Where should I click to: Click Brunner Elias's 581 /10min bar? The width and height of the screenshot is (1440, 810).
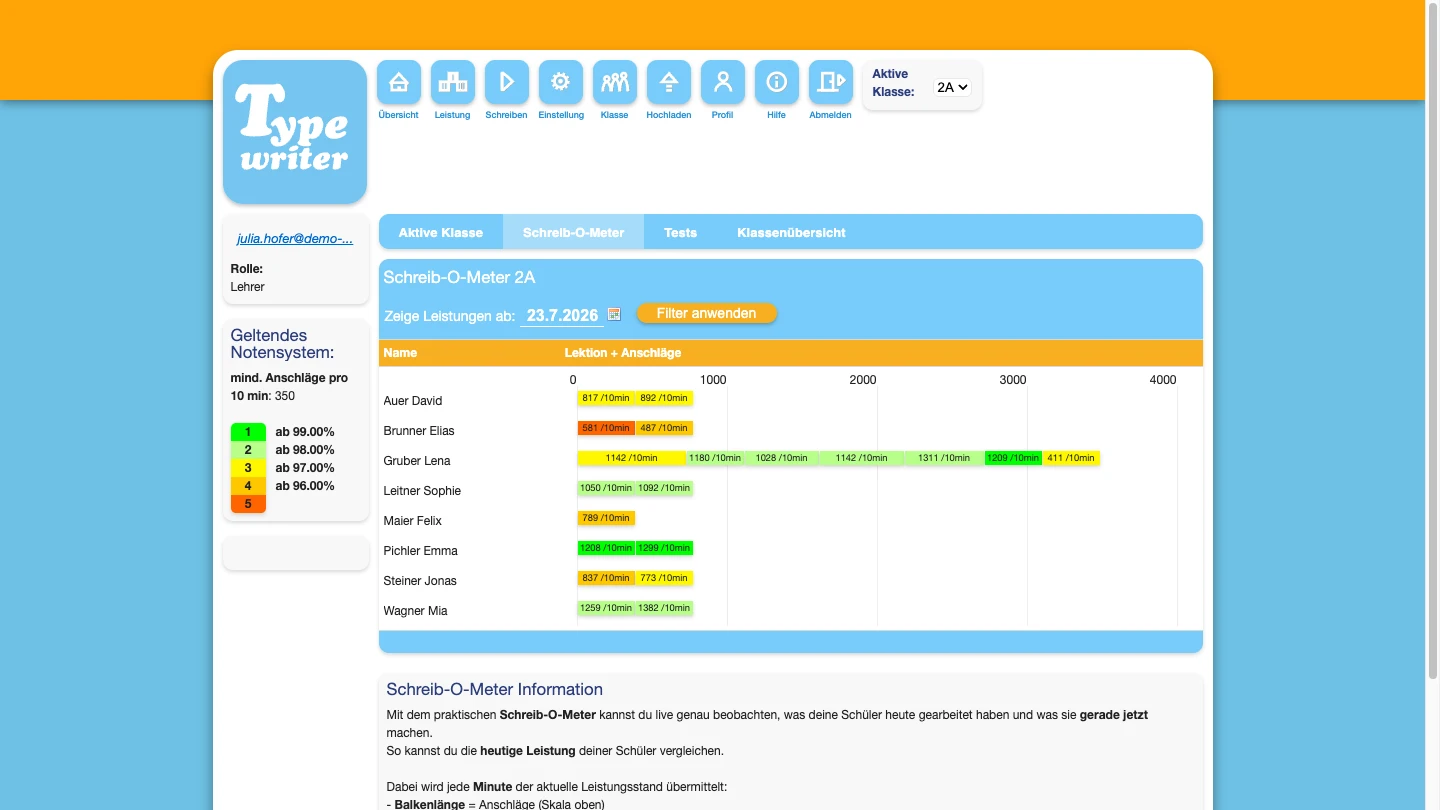pos(606,428)
